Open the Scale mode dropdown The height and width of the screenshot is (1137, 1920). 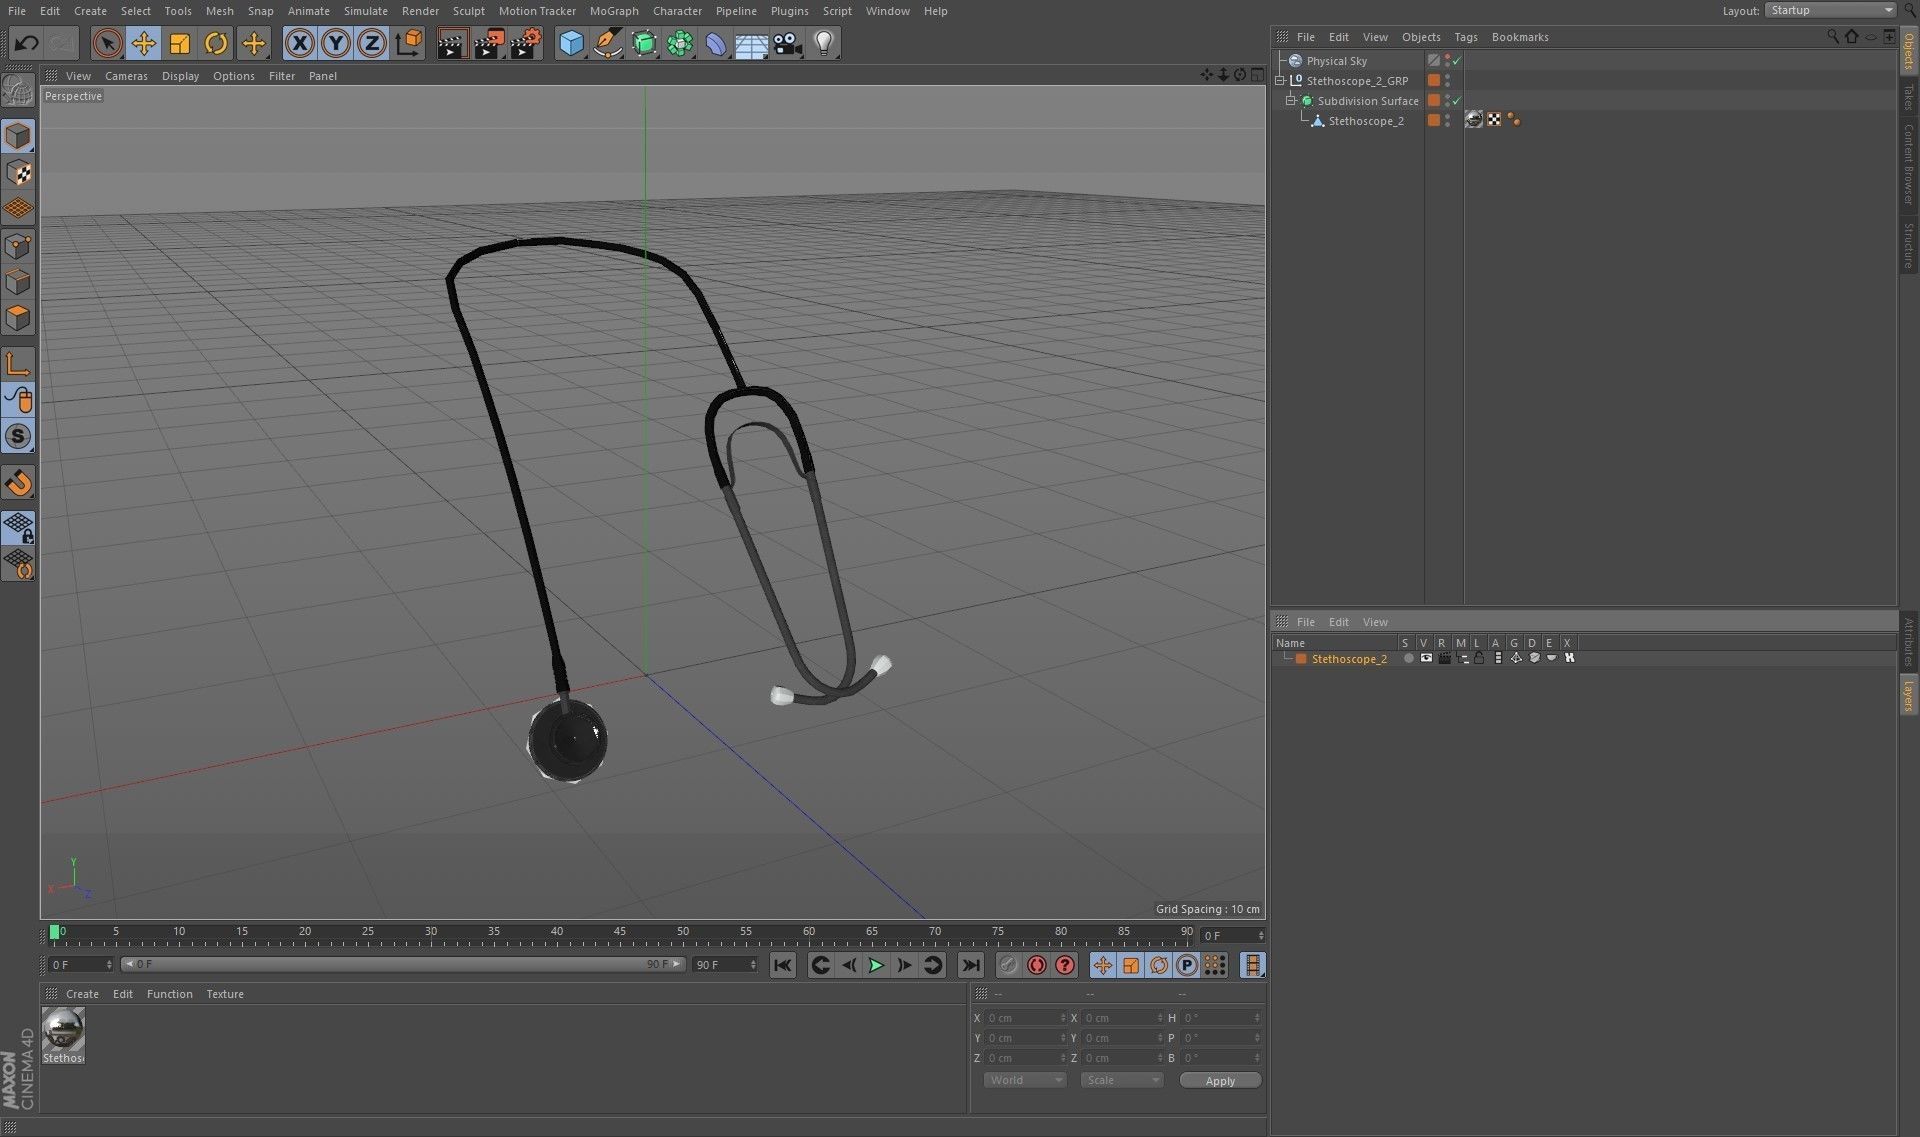pos(1122,1080)
